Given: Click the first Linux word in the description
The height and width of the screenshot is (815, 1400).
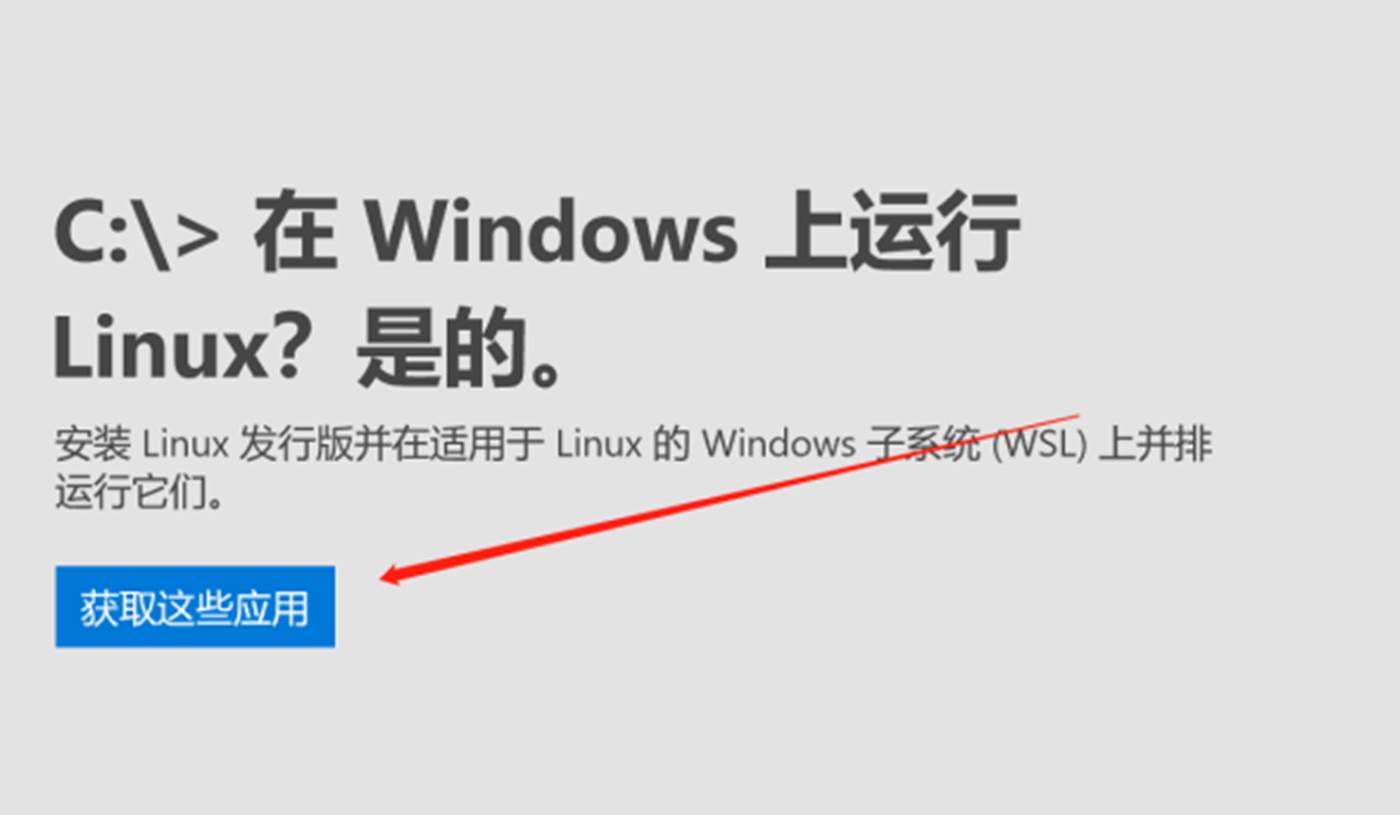Looking at the screenshot, I should click(186, 445).
